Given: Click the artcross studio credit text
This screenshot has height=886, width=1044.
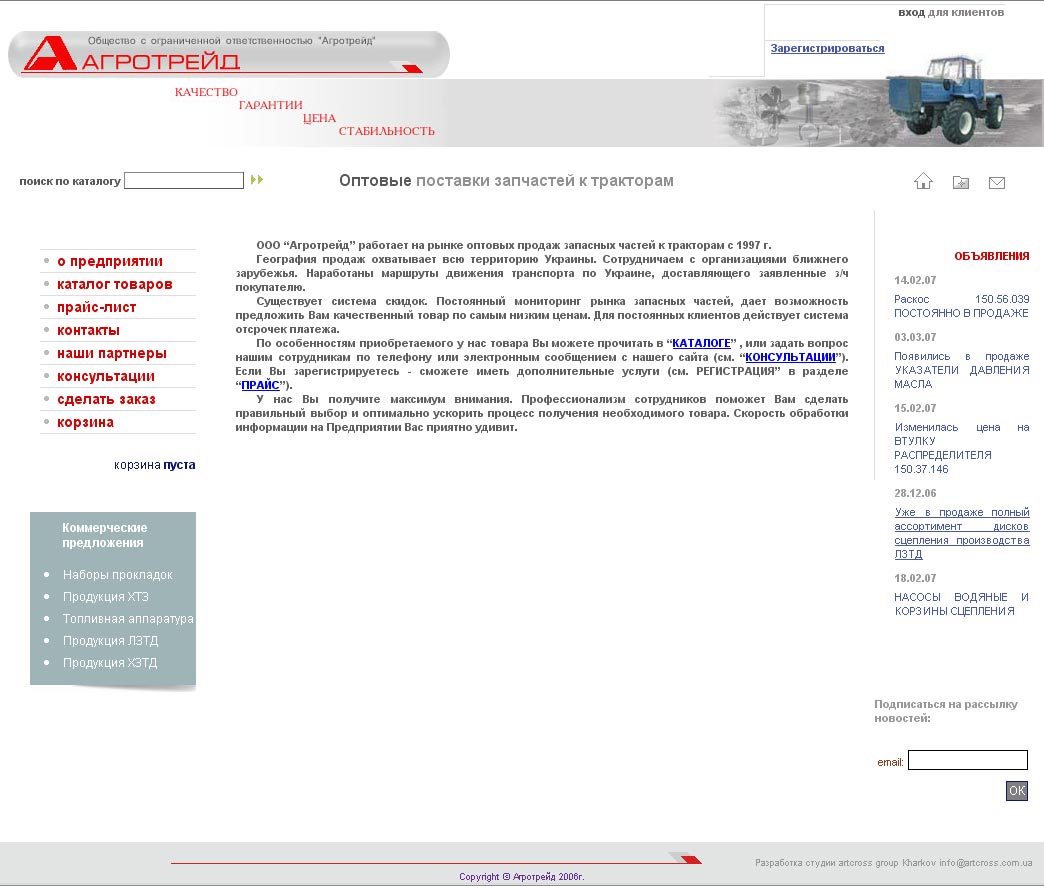Looking at the screenshot, I should (x=894, y=863).
